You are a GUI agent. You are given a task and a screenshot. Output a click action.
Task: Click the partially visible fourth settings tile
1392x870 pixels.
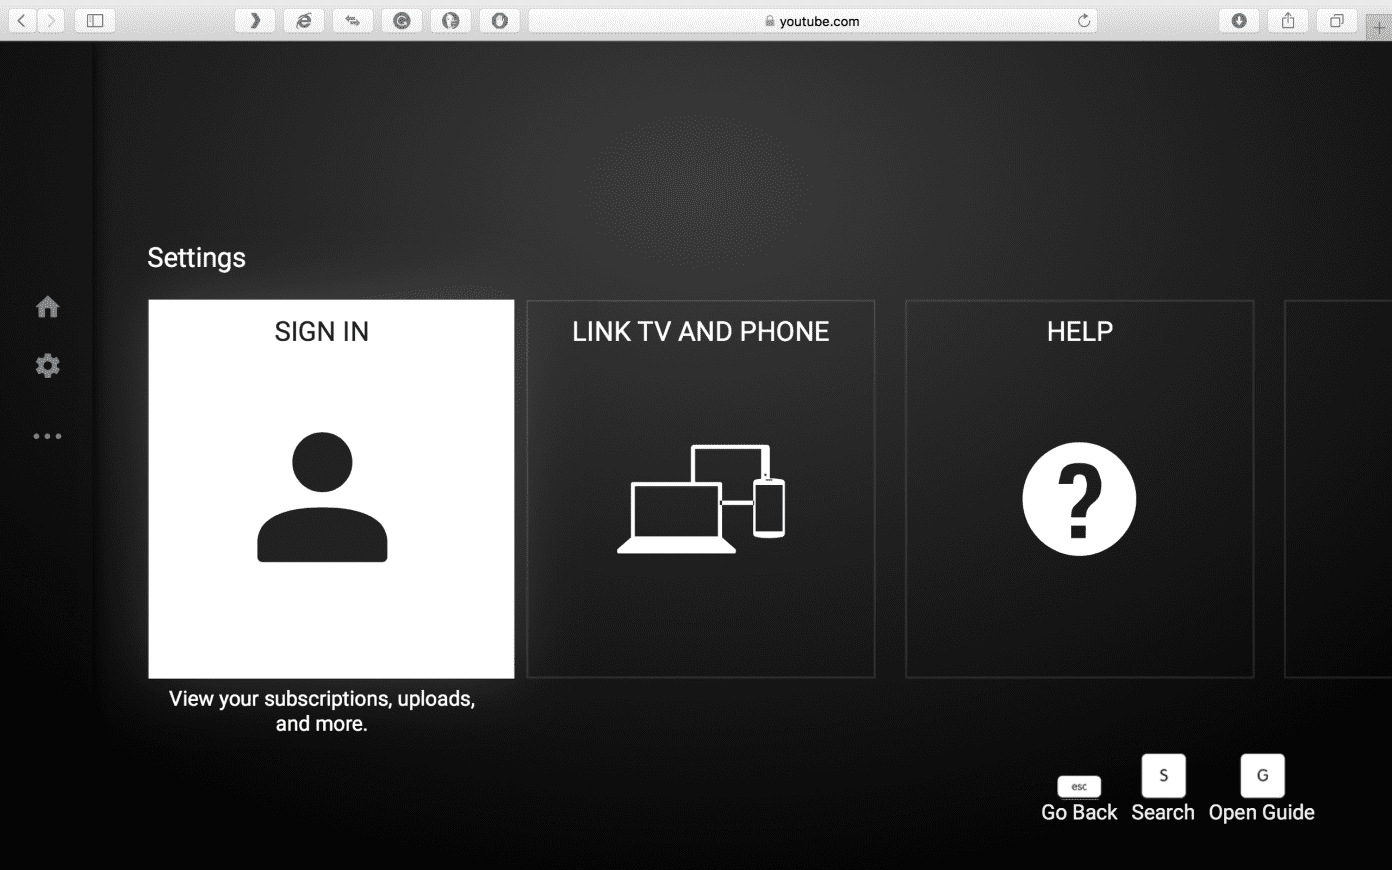pyautogui.click(x=1338, y=488)
